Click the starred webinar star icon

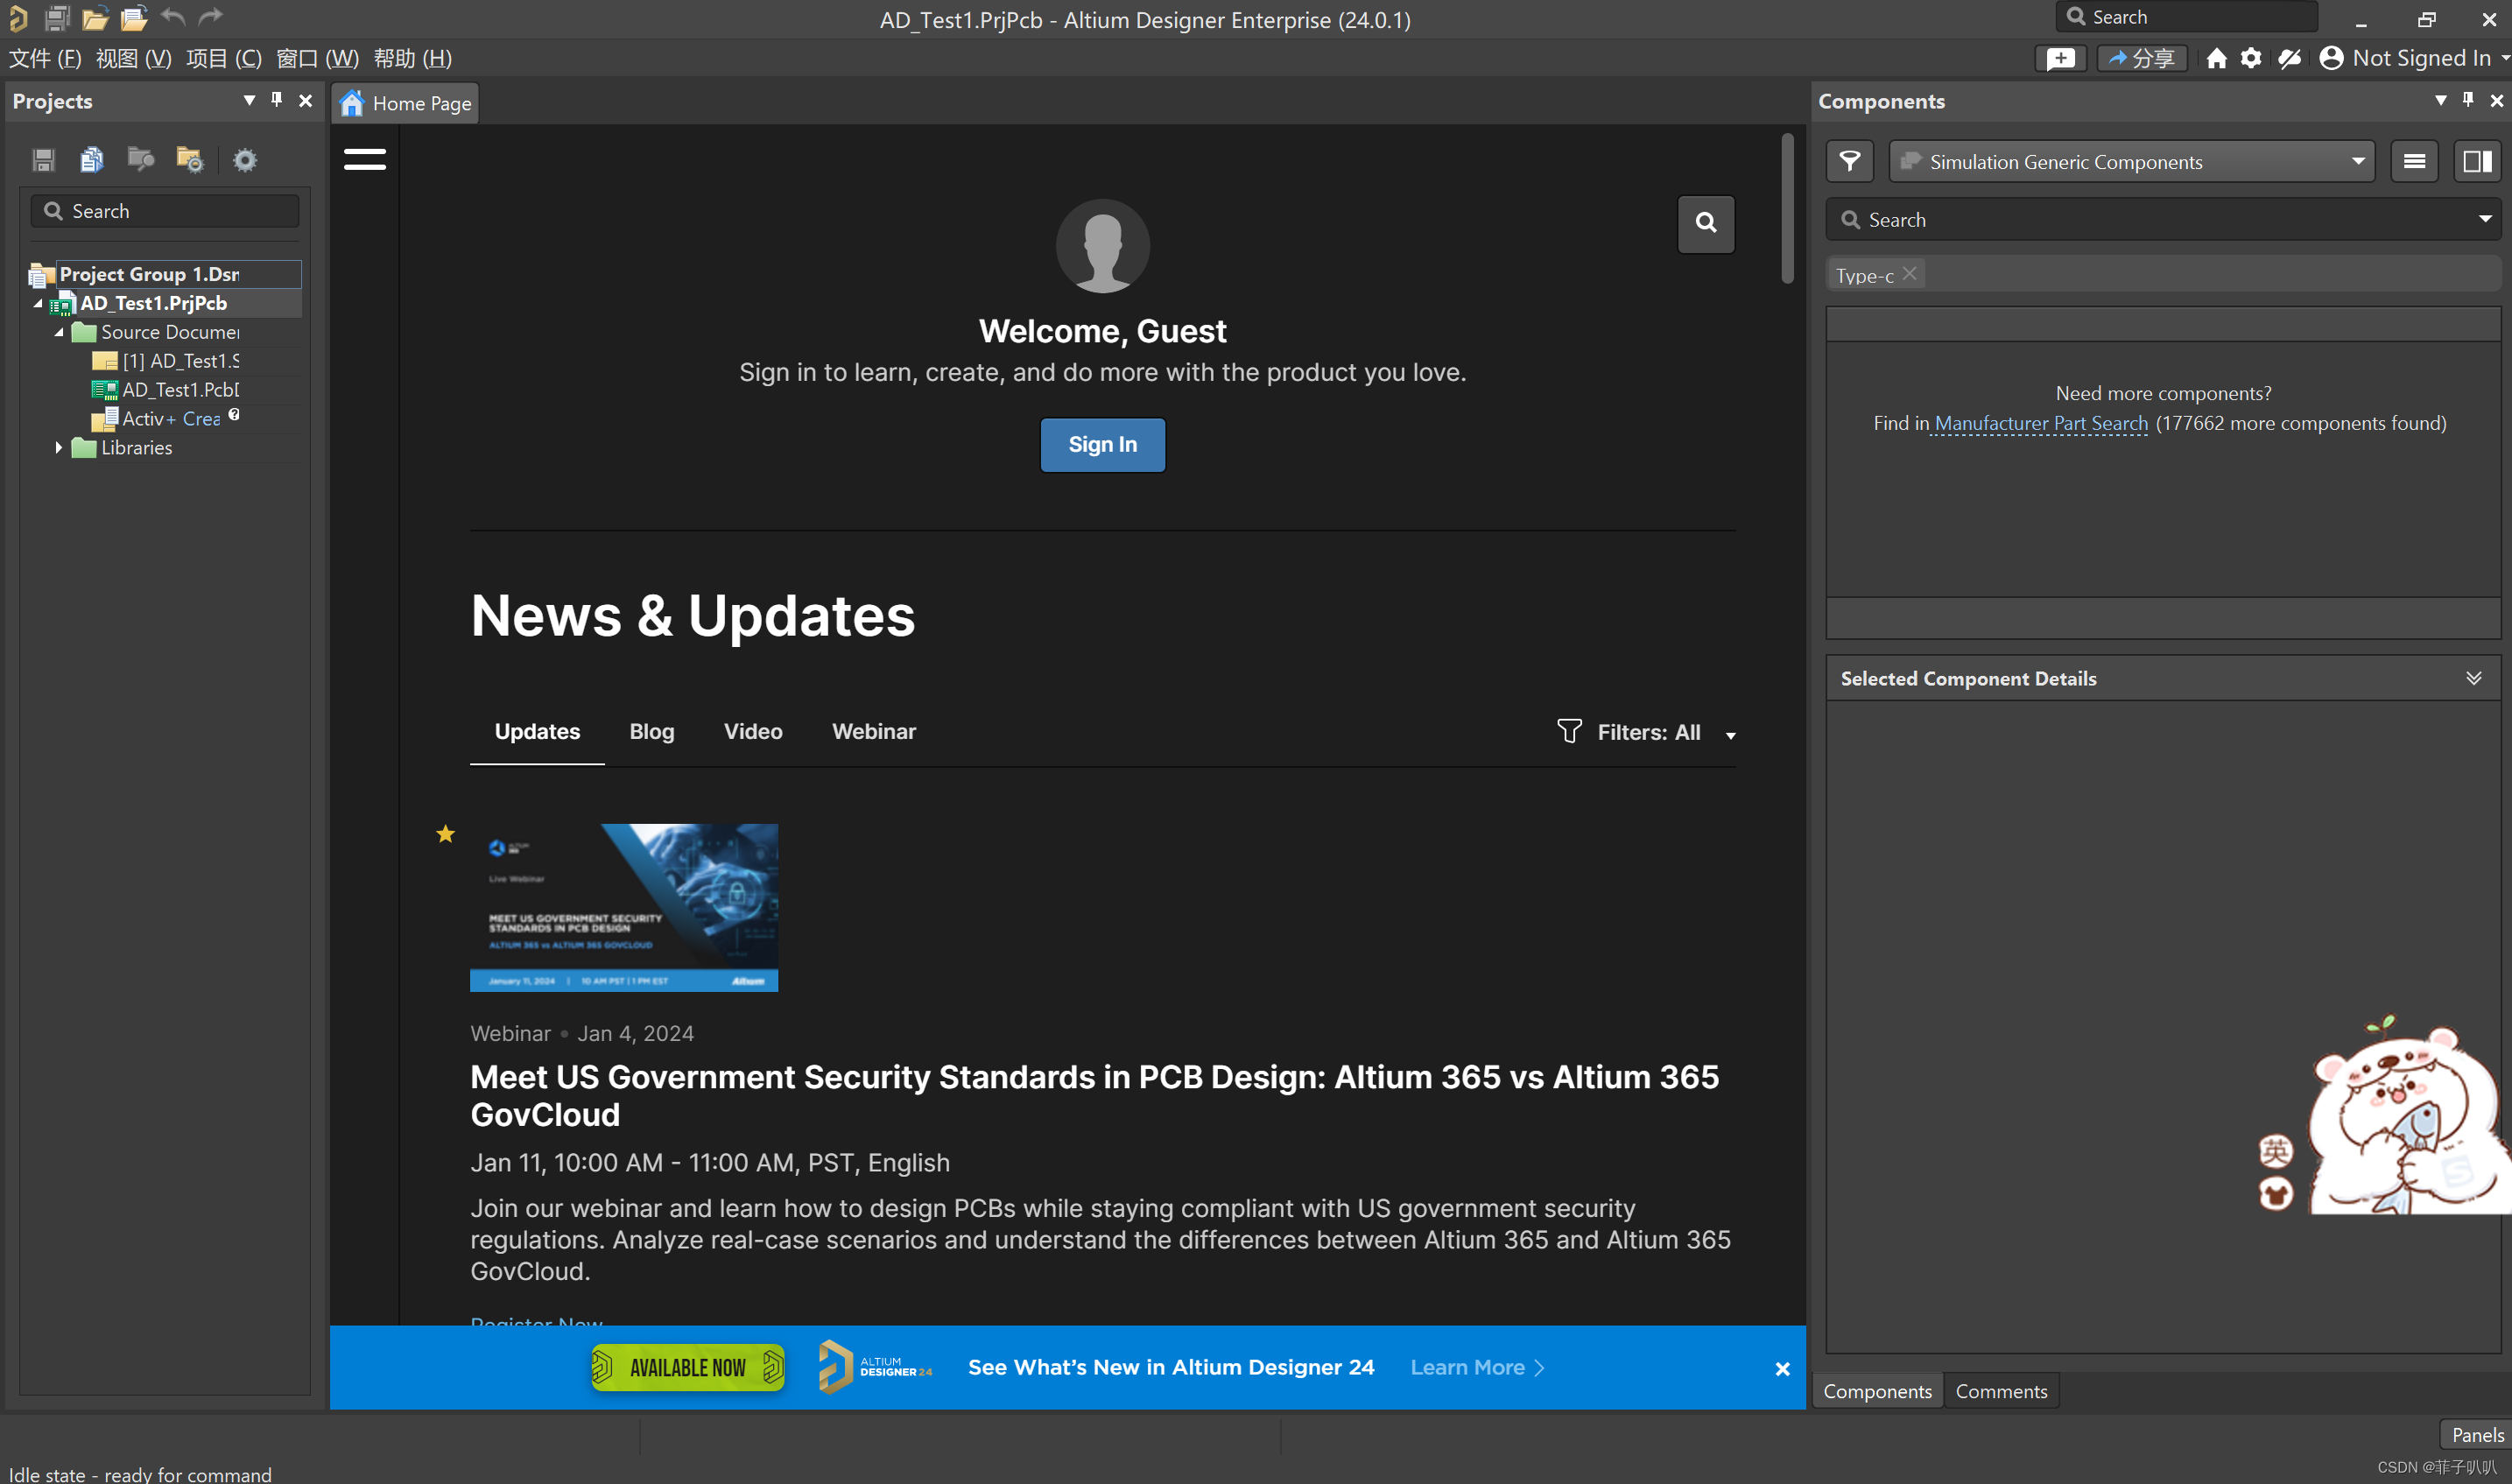(445, 834)
